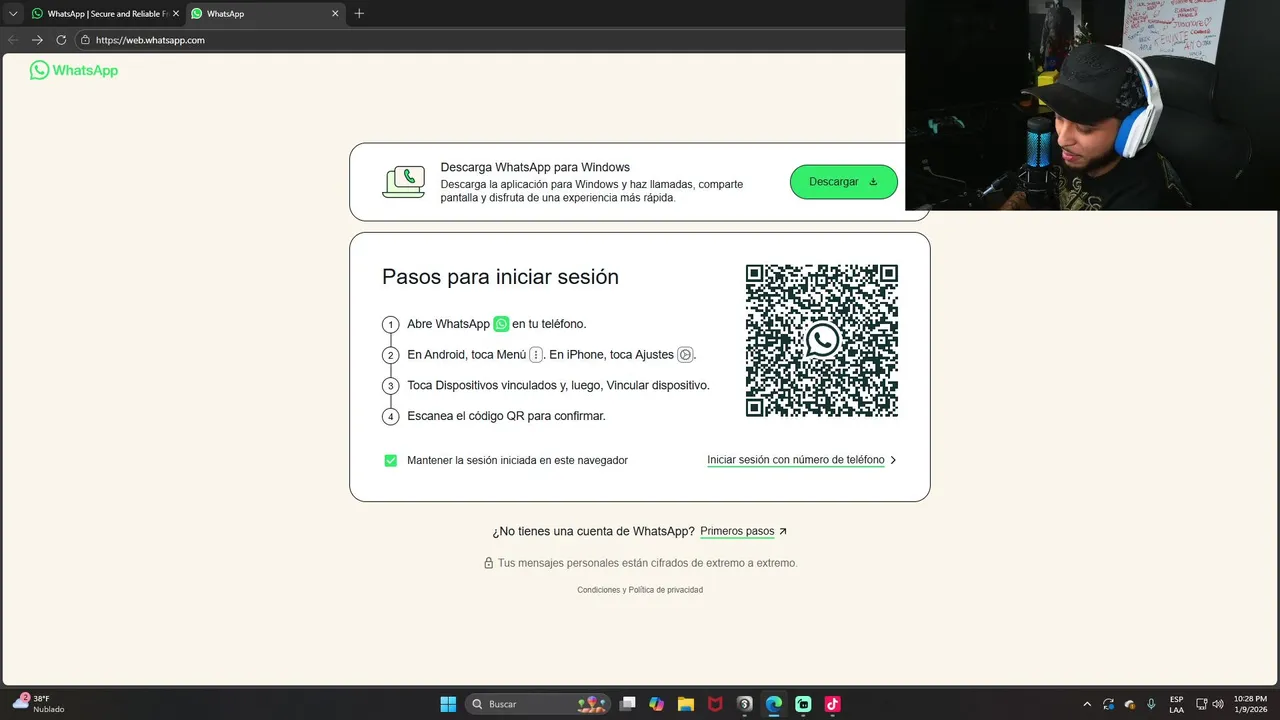
Task: Open the mint green app on taskbar
Action: pos(803,704)
